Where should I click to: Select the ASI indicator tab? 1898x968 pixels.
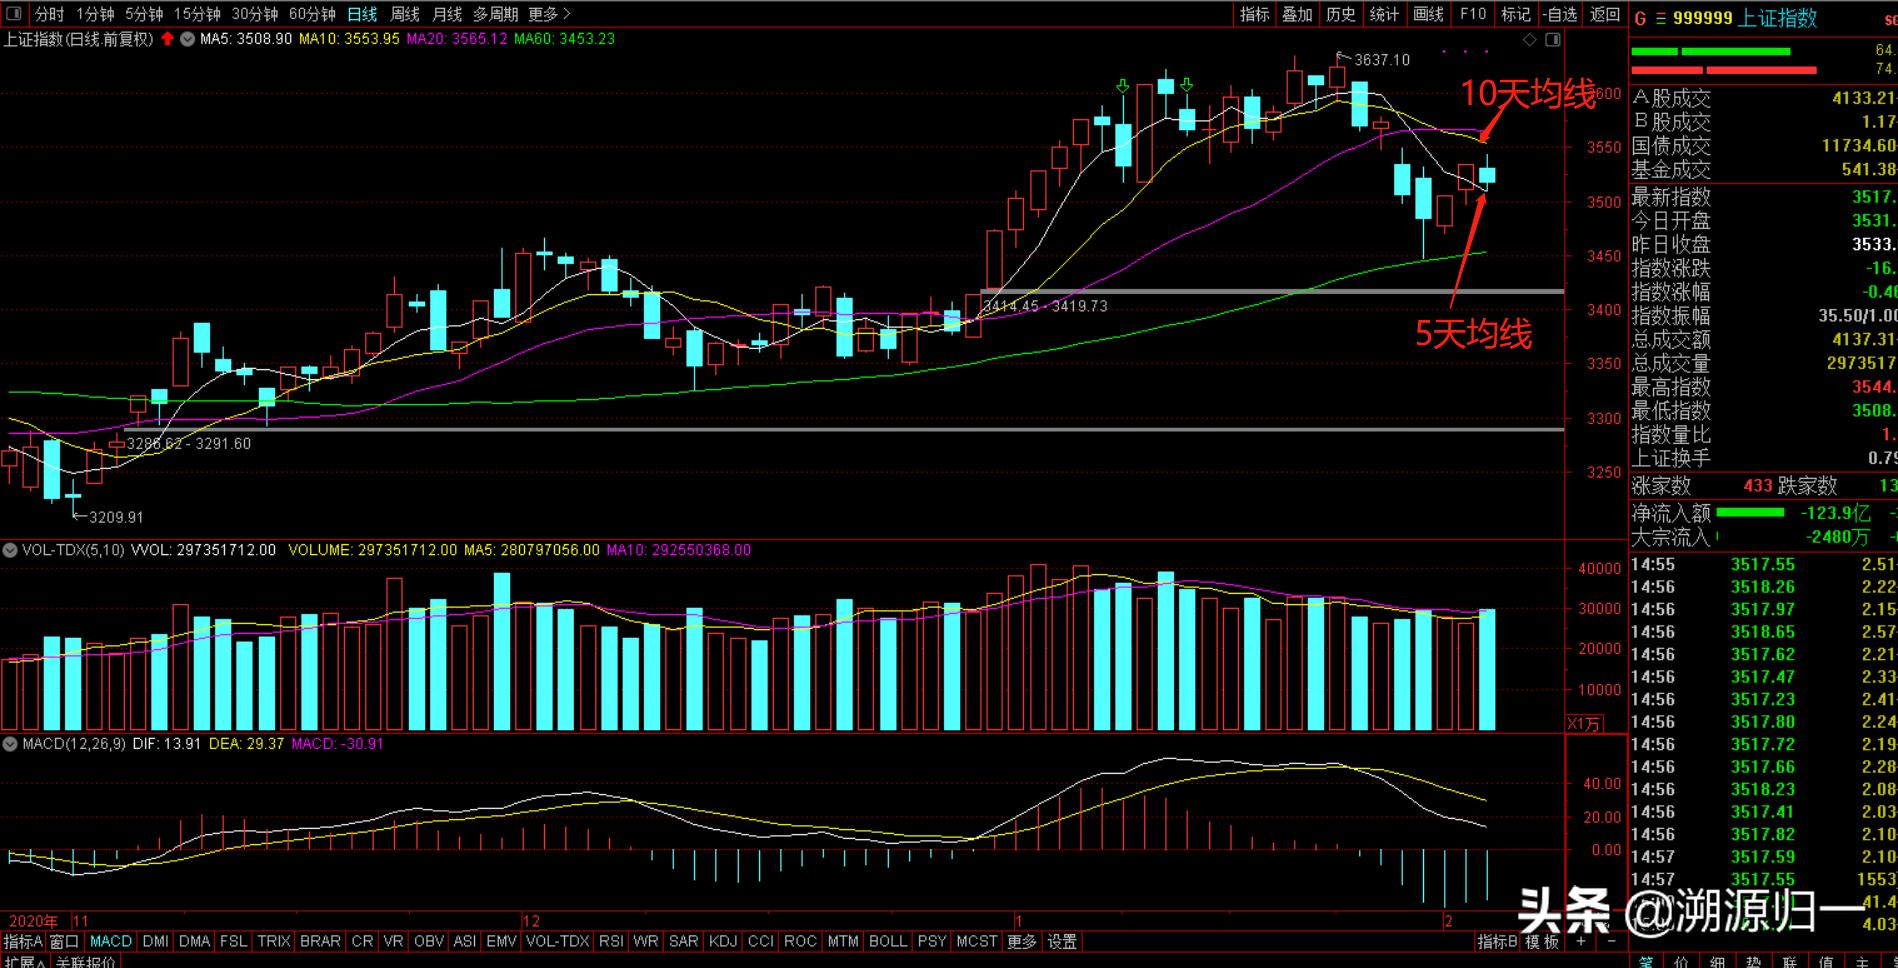click(x=465, y=942)
